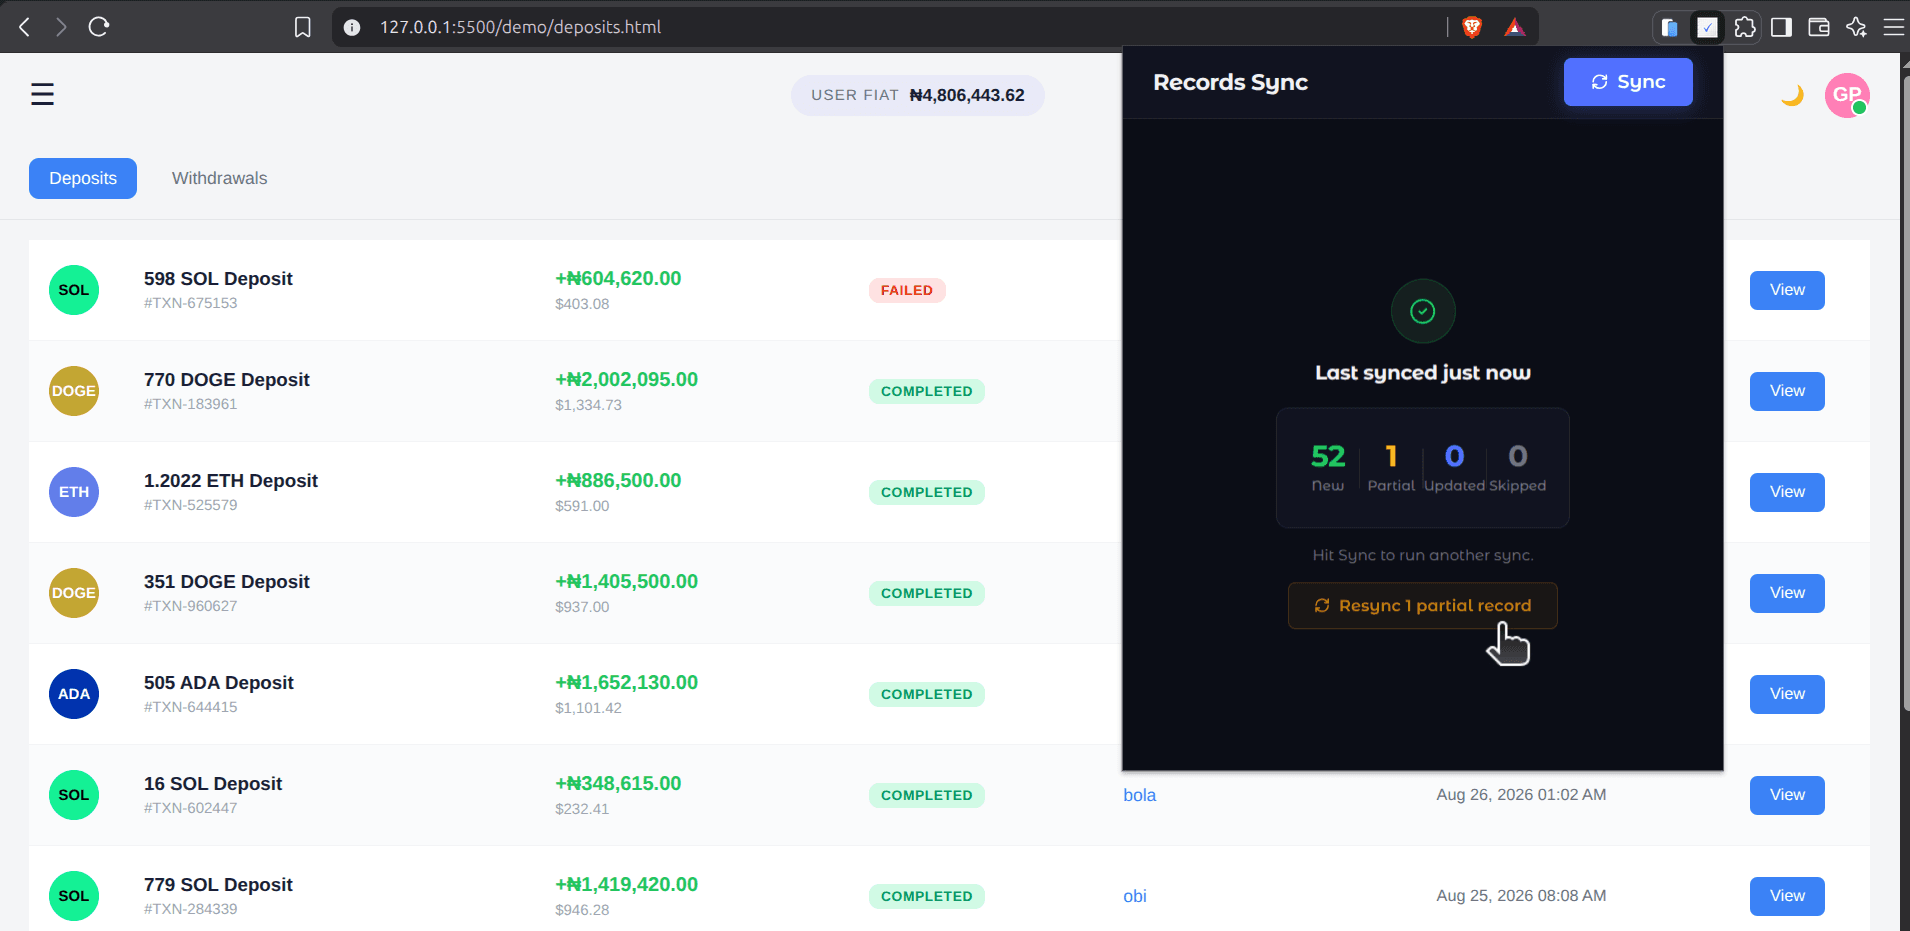The image size is (1910, 931).
Task: Reload the deposits page
Action: [x=98, y=27]
